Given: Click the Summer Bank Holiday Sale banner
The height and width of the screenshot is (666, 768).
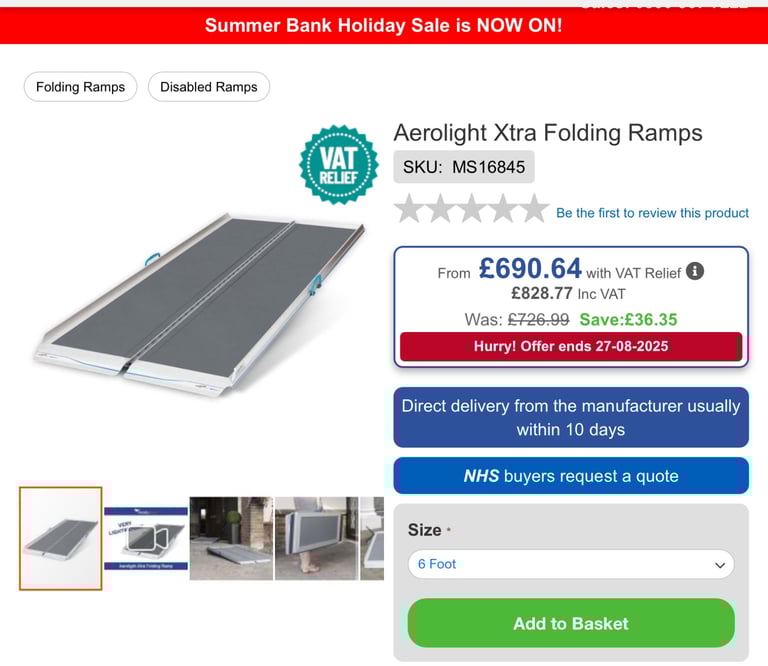Looking at the screenshot, I should pyautogui.click(x=384, y=25).
